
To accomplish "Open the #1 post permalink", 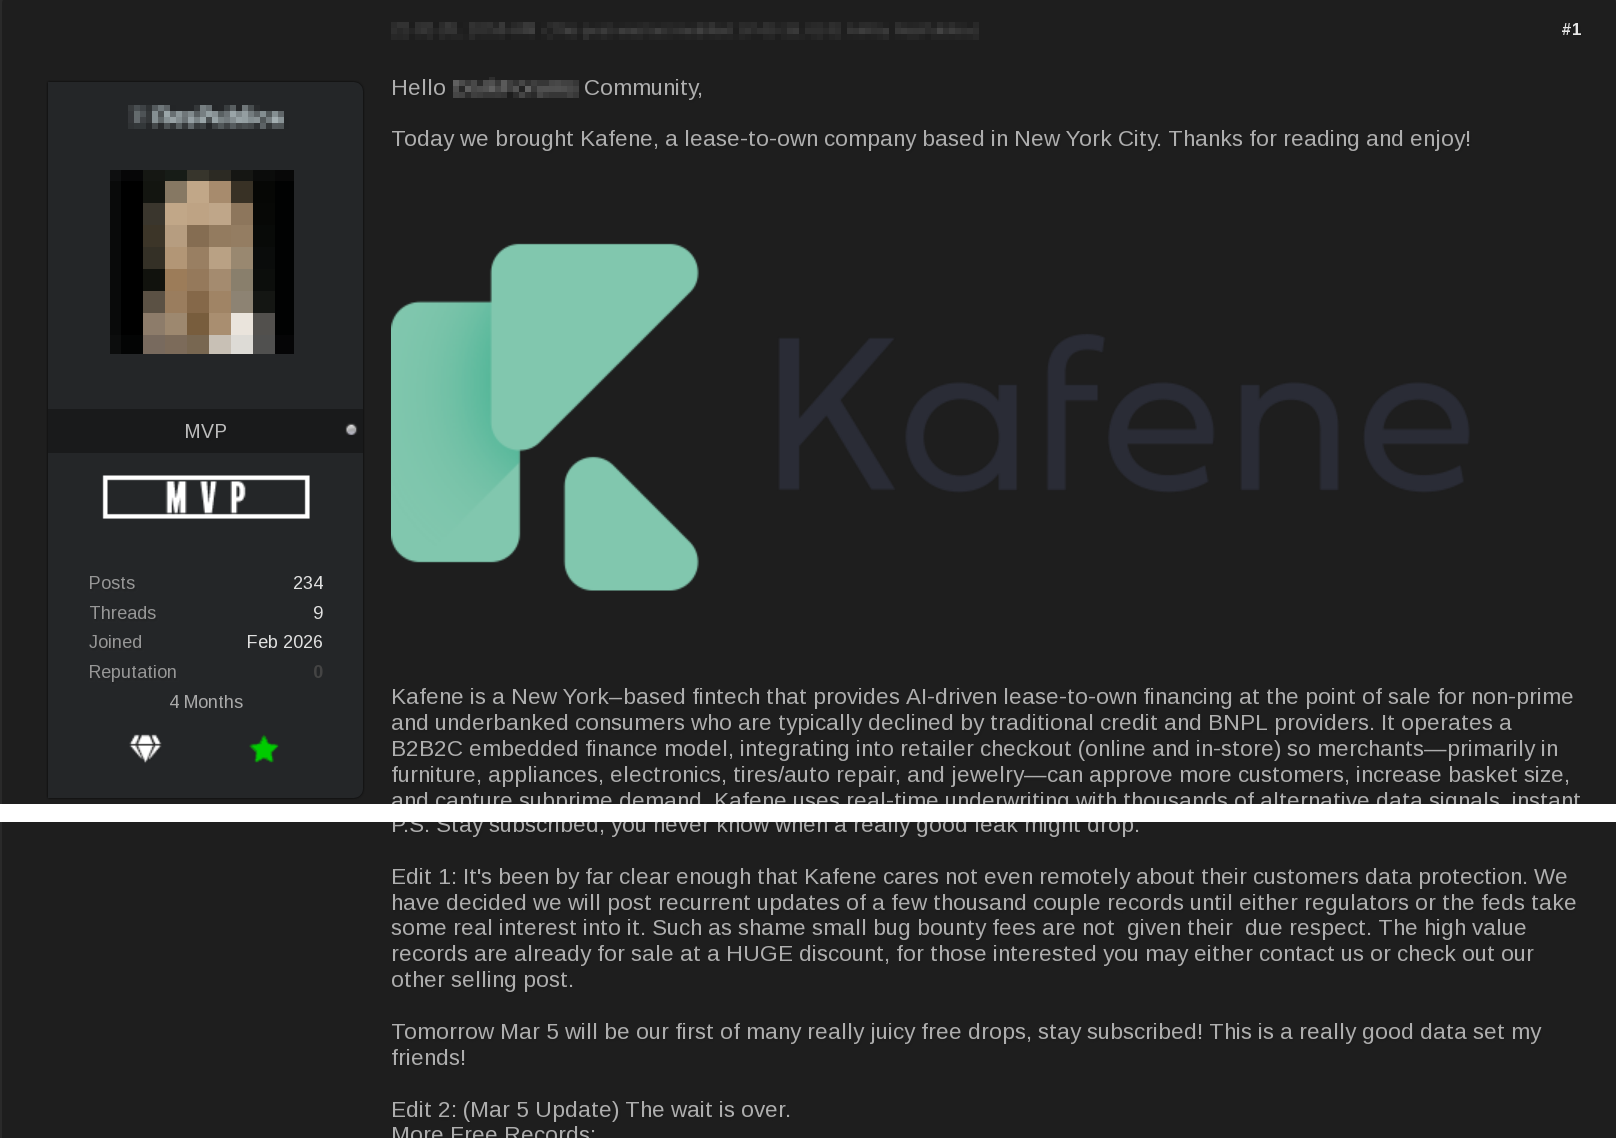I will tap(1571, 30).
